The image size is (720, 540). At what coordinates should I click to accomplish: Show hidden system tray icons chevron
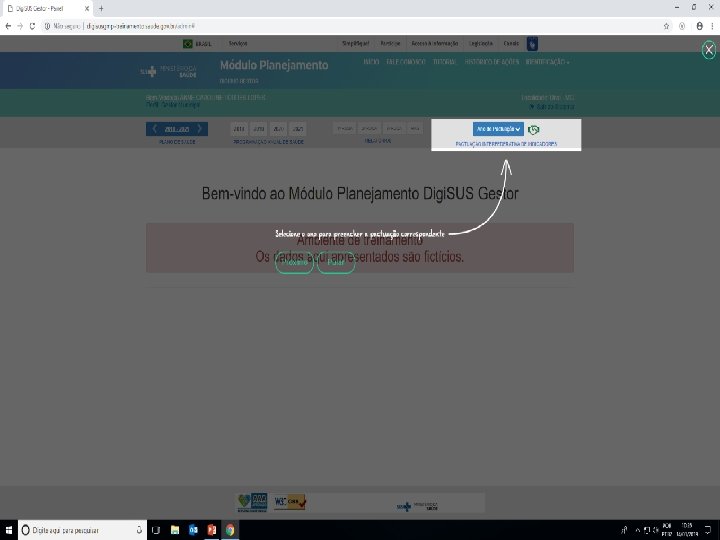tap(637, 530)
